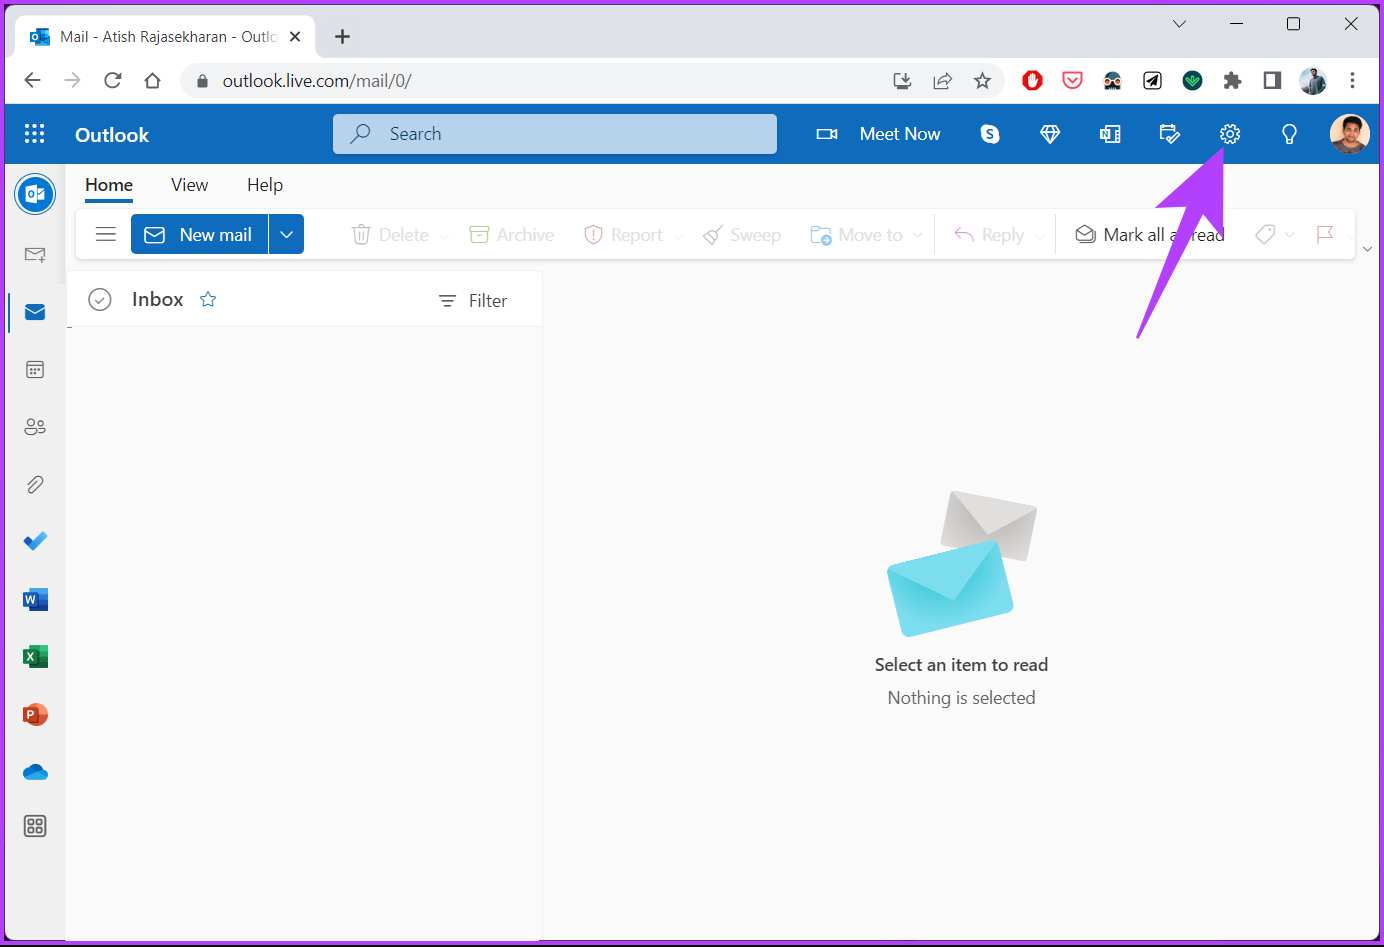This screenshot has height=947, width=1384.
Task: Reload the browser page
Action: click(112, 80)
